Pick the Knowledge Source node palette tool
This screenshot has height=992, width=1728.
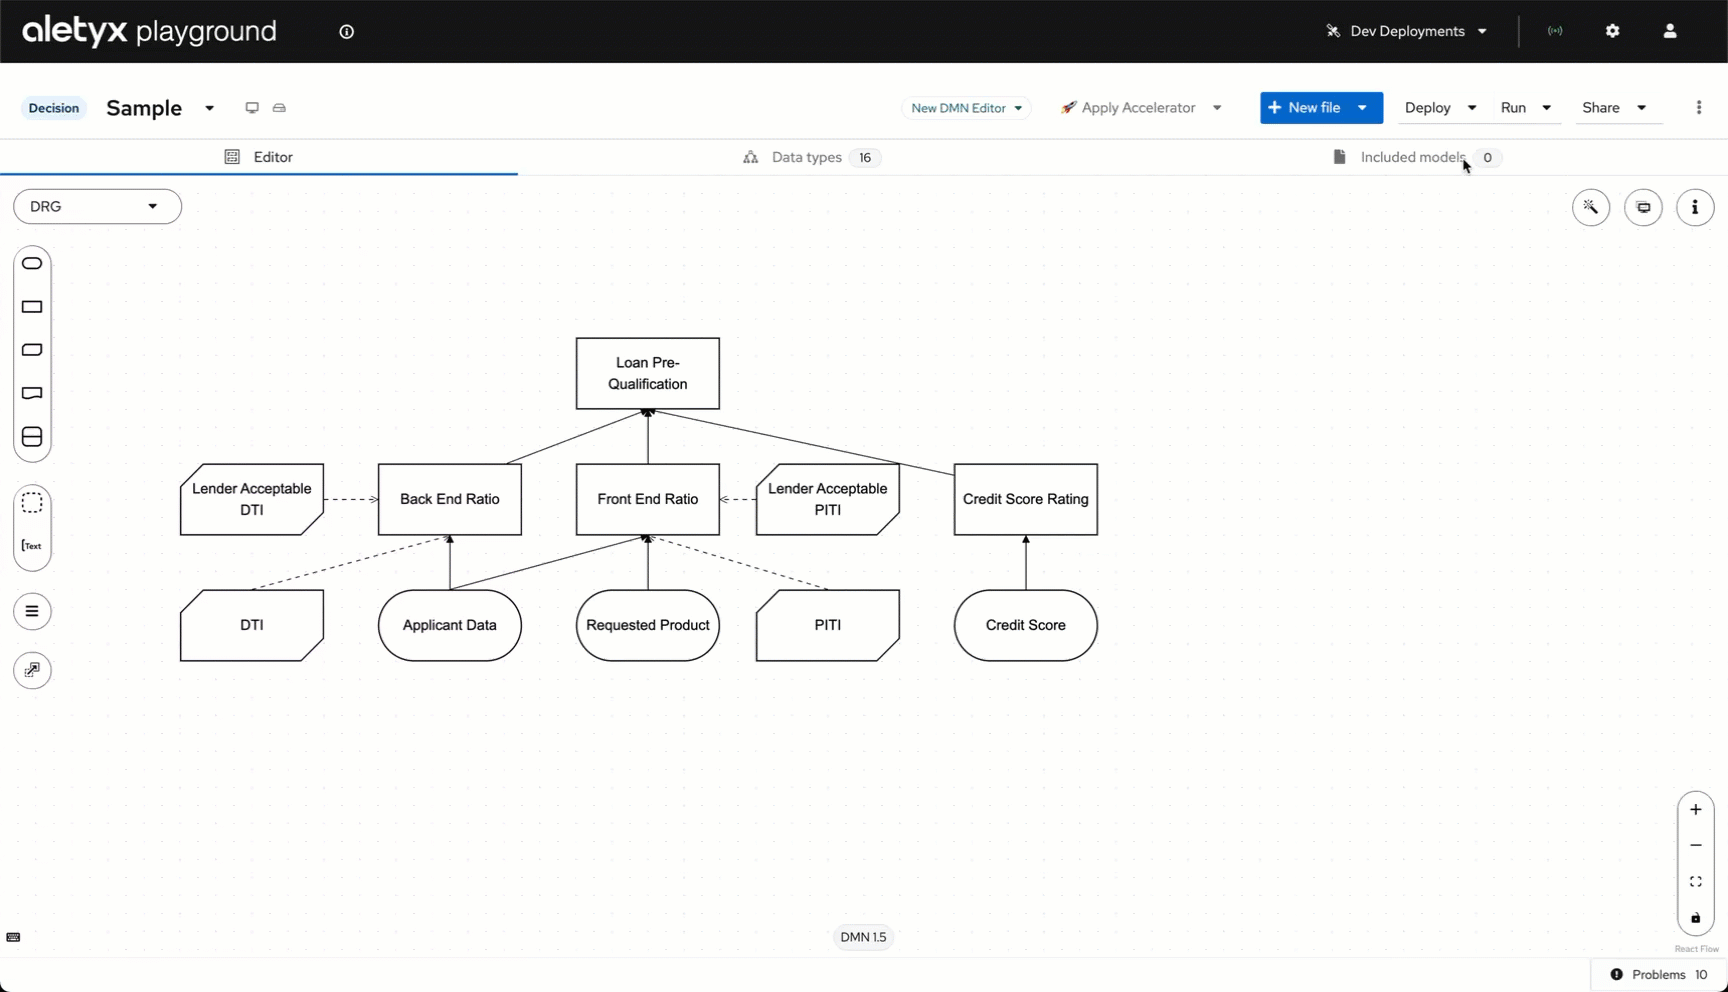(x=32, y=393)
